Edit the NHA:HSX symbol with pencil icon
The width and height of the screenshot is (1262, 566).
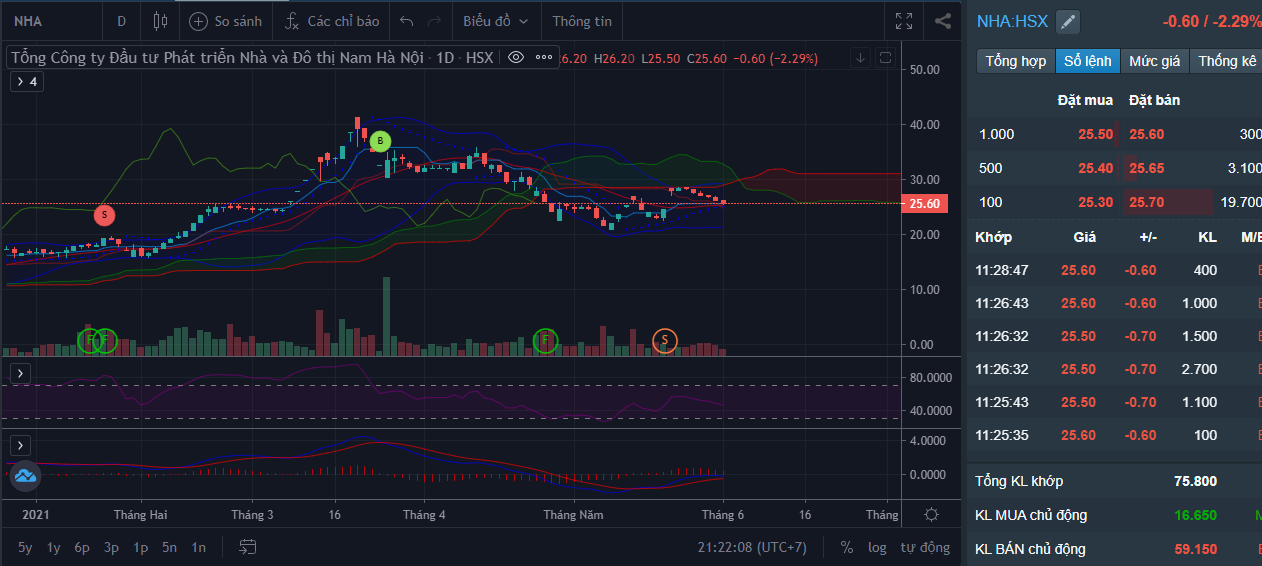click(1068, 22)
